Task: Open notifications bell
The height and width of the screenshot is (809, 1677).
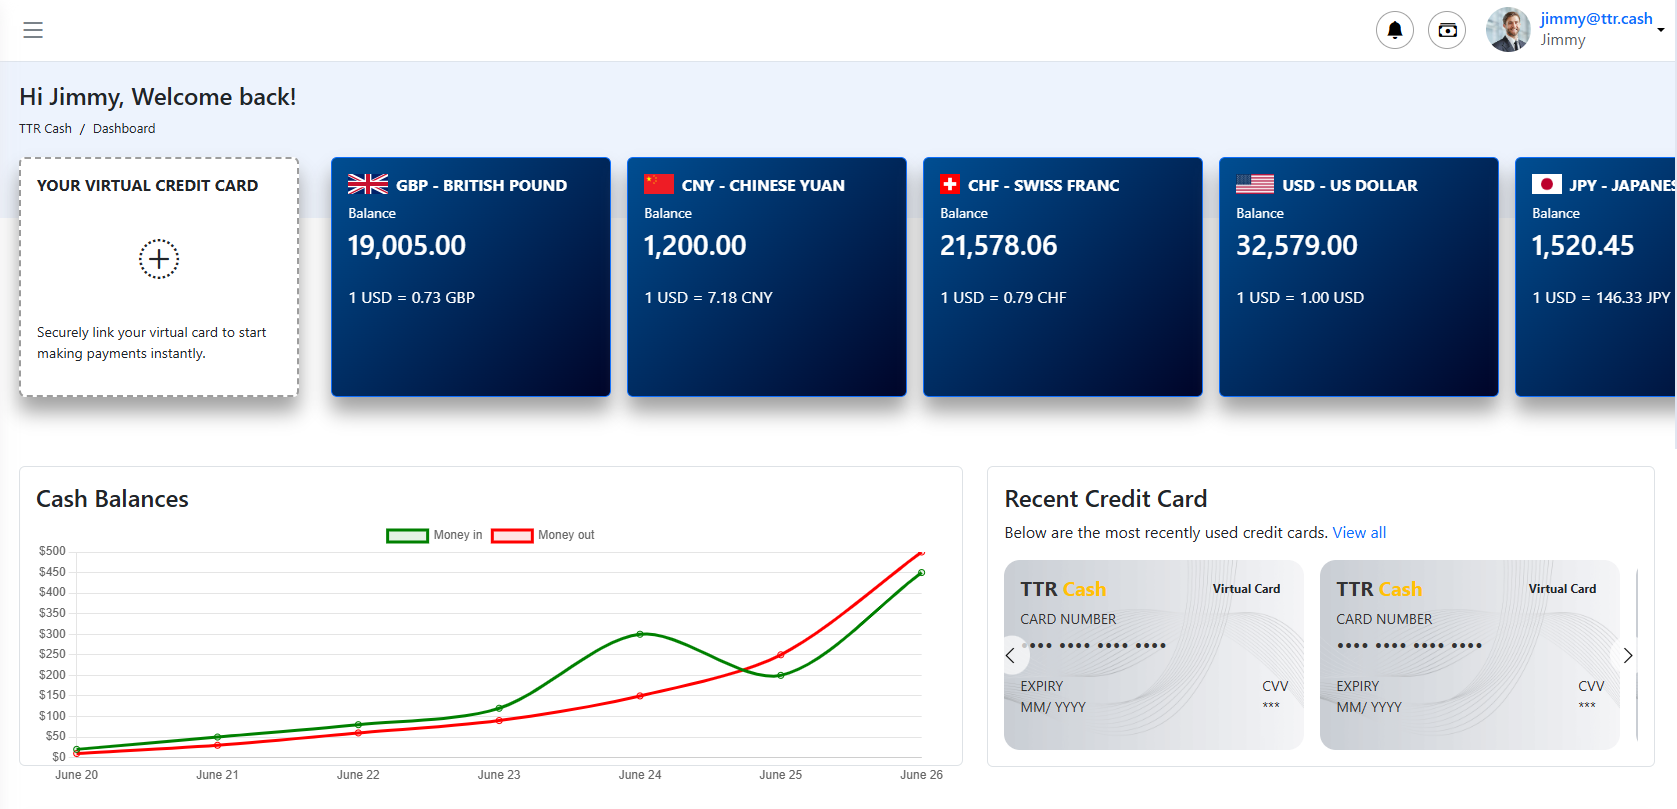Action: click(1395, 30)
